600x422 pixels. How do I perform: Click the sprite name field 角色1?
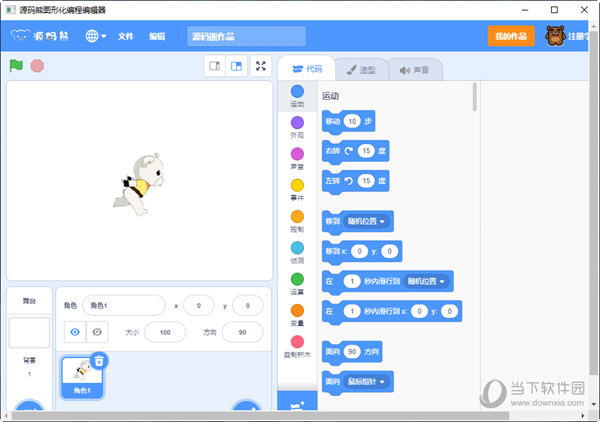pos(124,306)
